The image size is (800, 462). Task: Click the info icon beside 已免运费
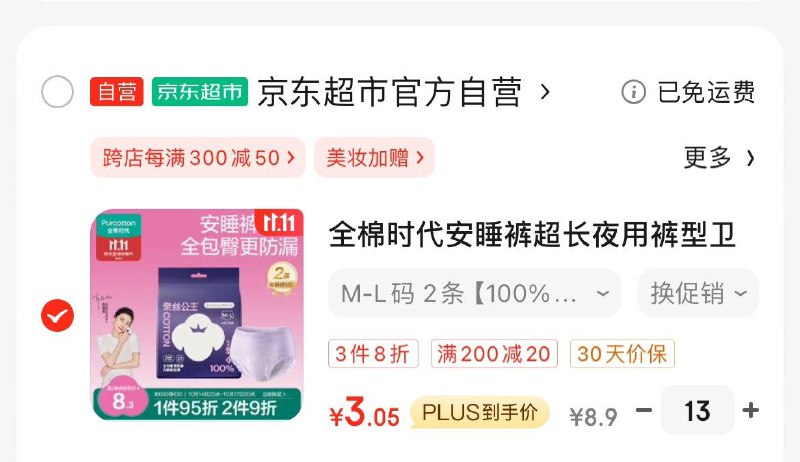click(633, 92)
